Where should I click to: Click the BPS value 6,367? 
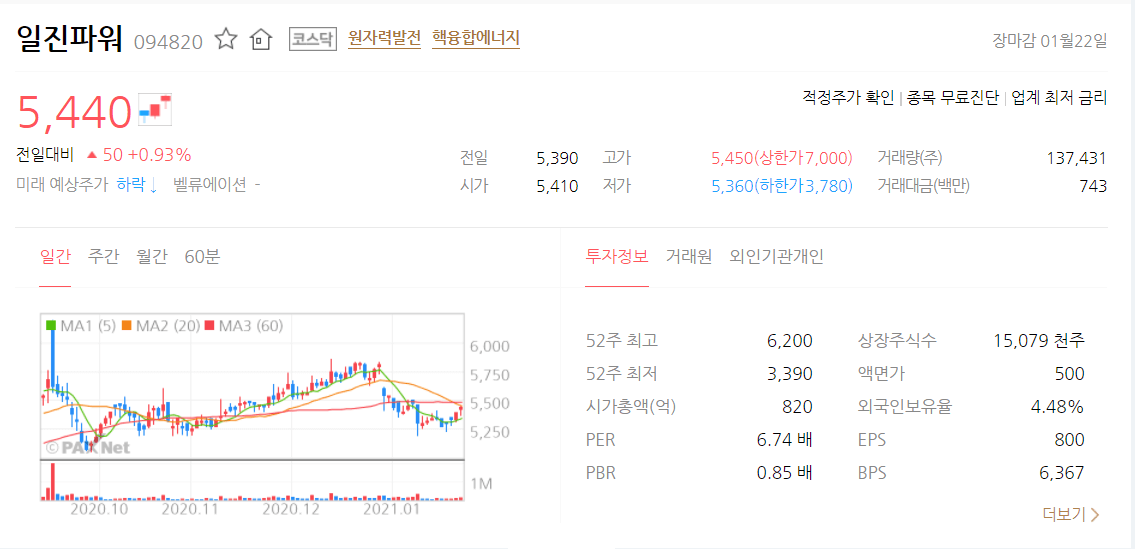[1061, 473]
